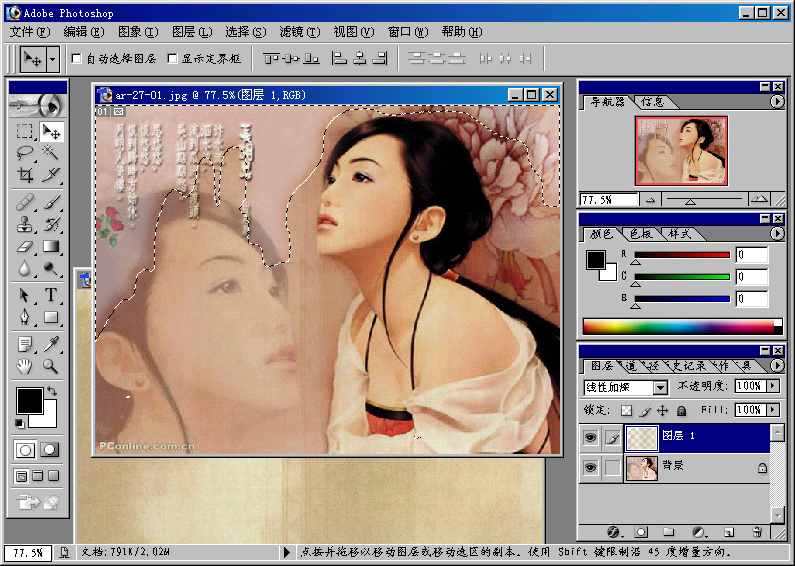This screenshot has width=795, height=566.
Task: Select the Blur tool
Action: [x=24, y=268]
